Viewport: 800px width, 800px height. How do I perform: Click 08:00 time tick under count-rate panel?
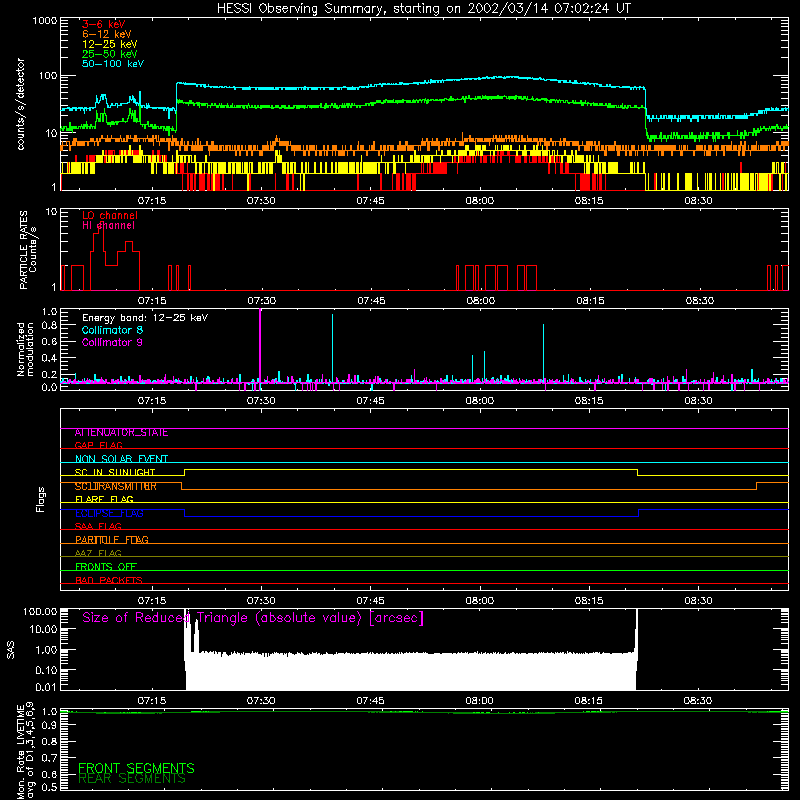[480, 201]
